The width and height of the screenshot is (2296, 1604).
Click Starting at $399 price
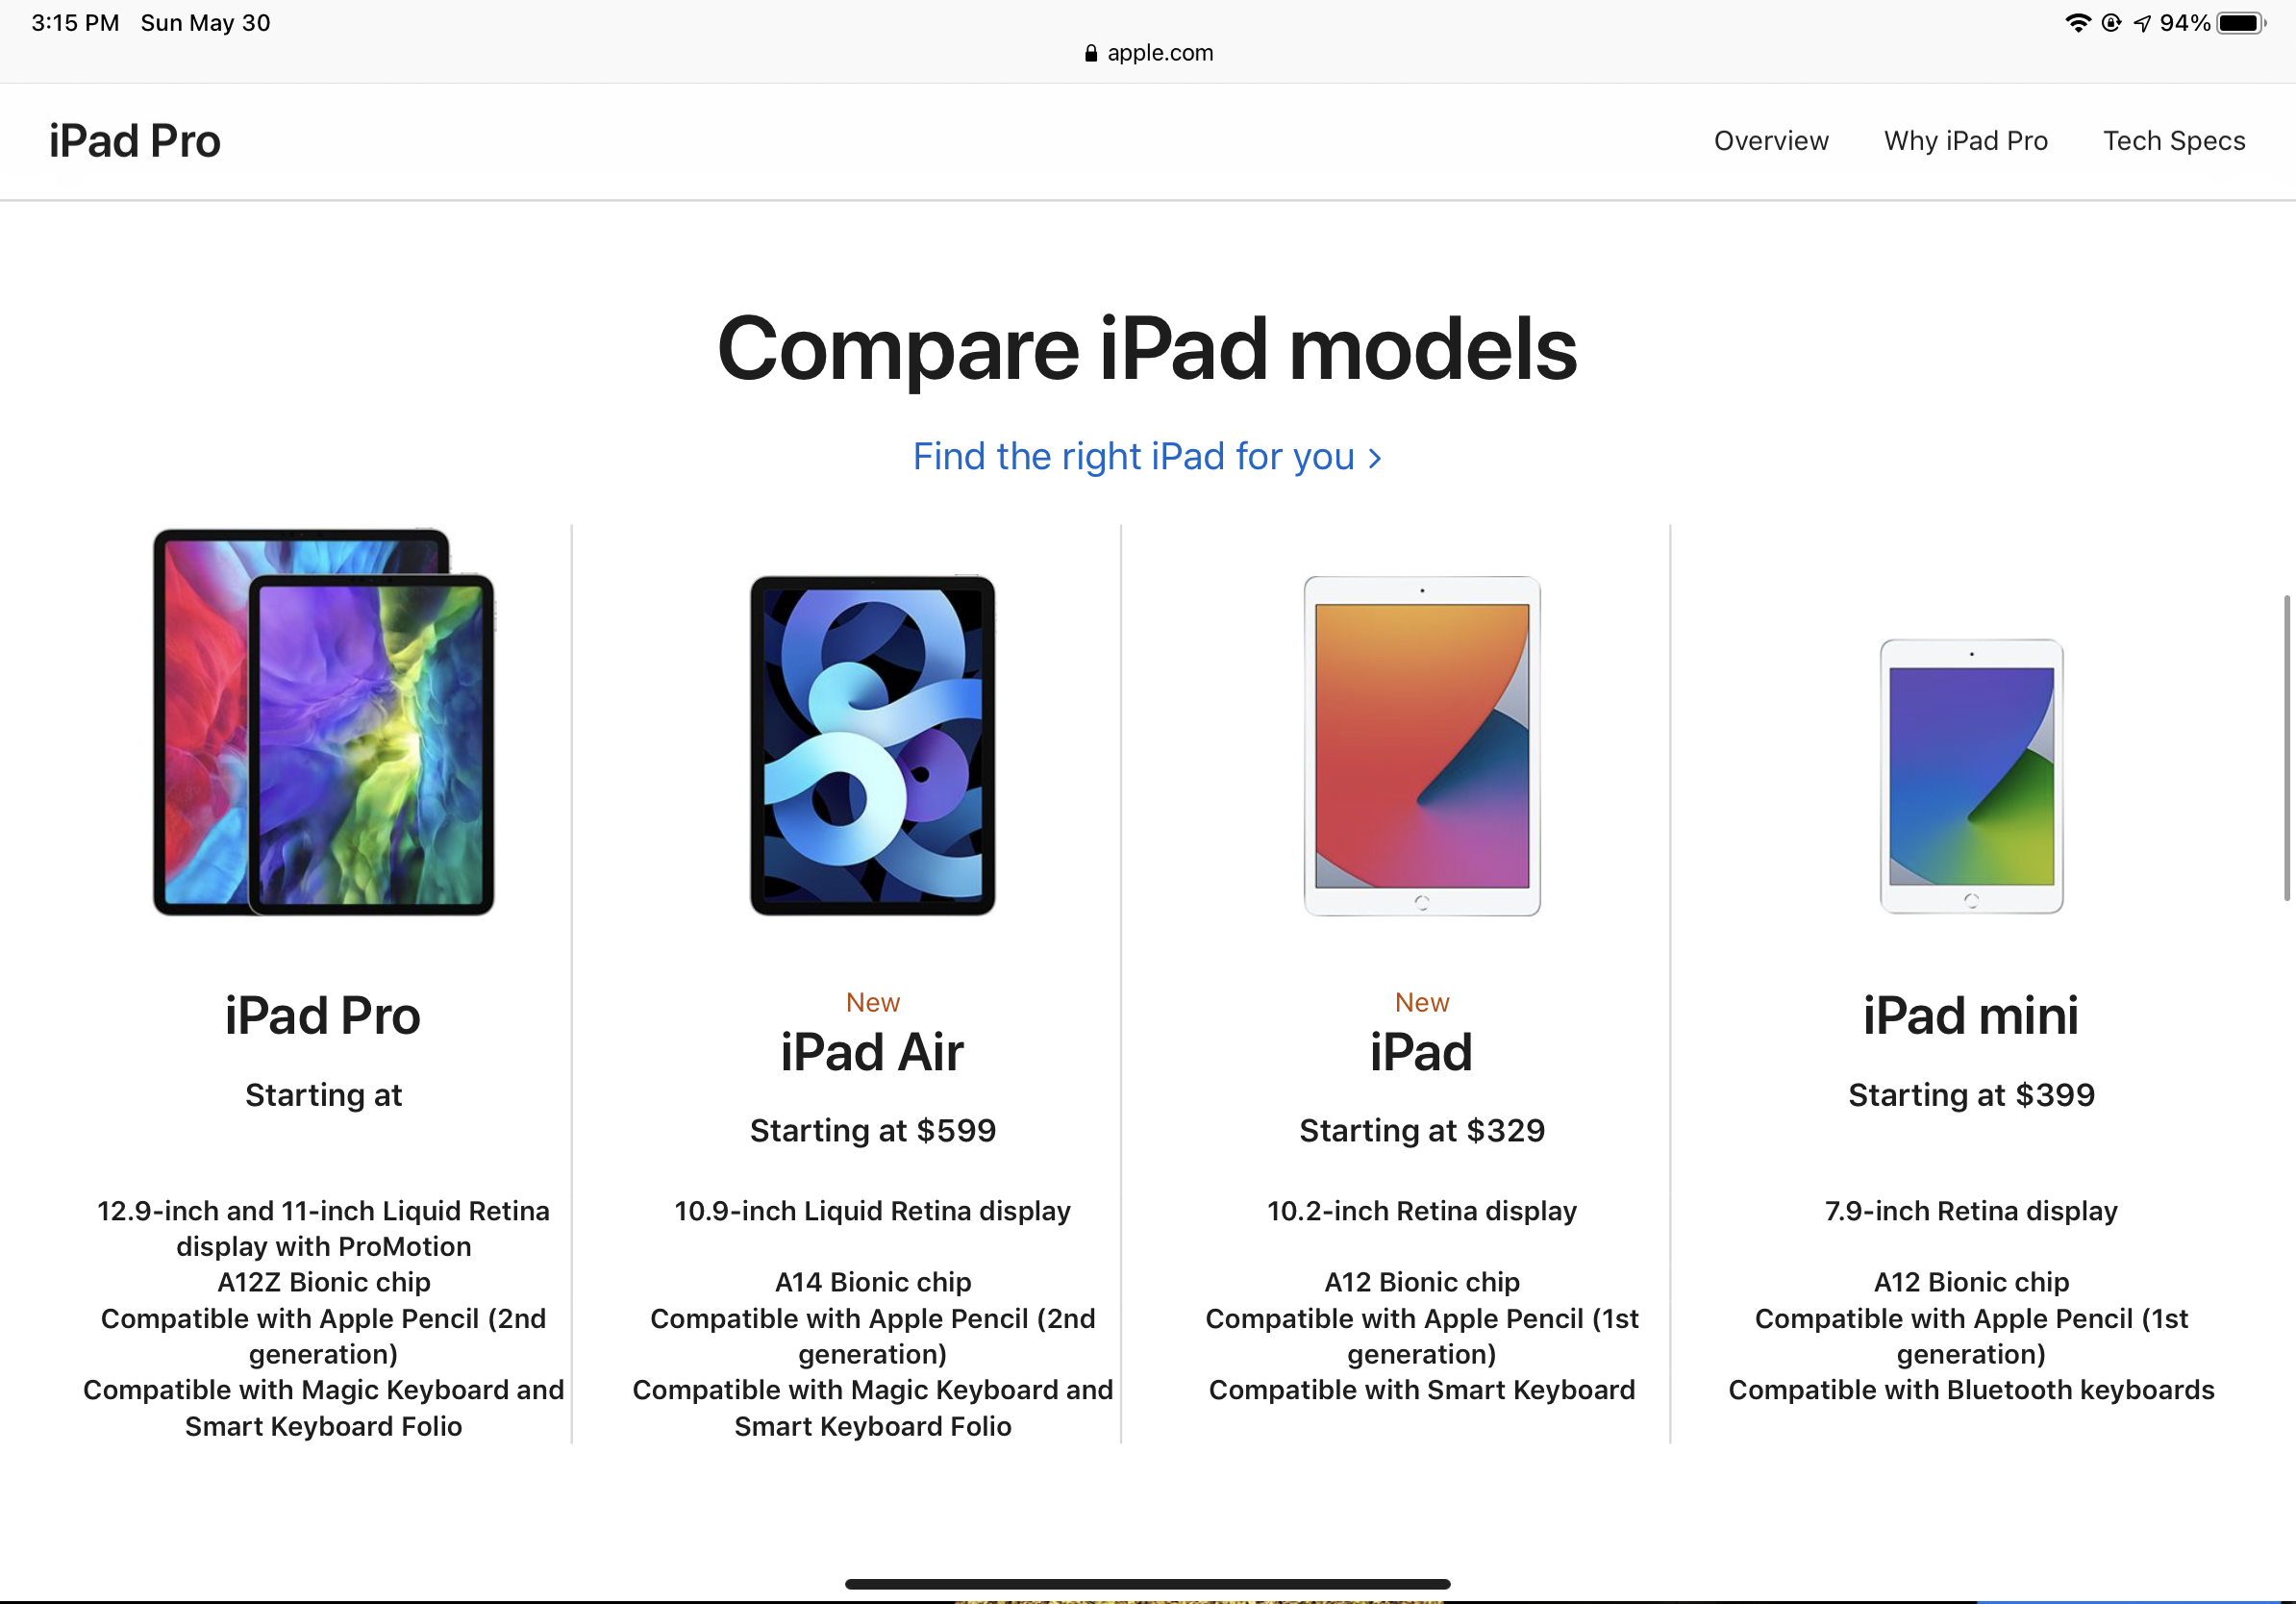click(1971, 1095)
